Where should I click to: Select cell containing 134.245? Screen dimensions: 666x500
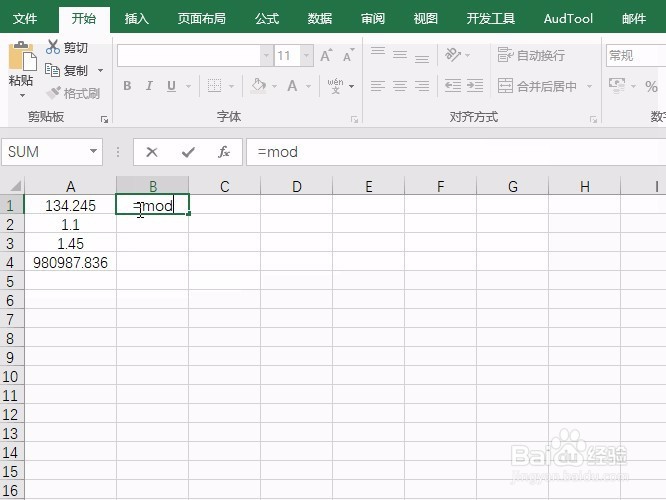[x=71, y=206]
